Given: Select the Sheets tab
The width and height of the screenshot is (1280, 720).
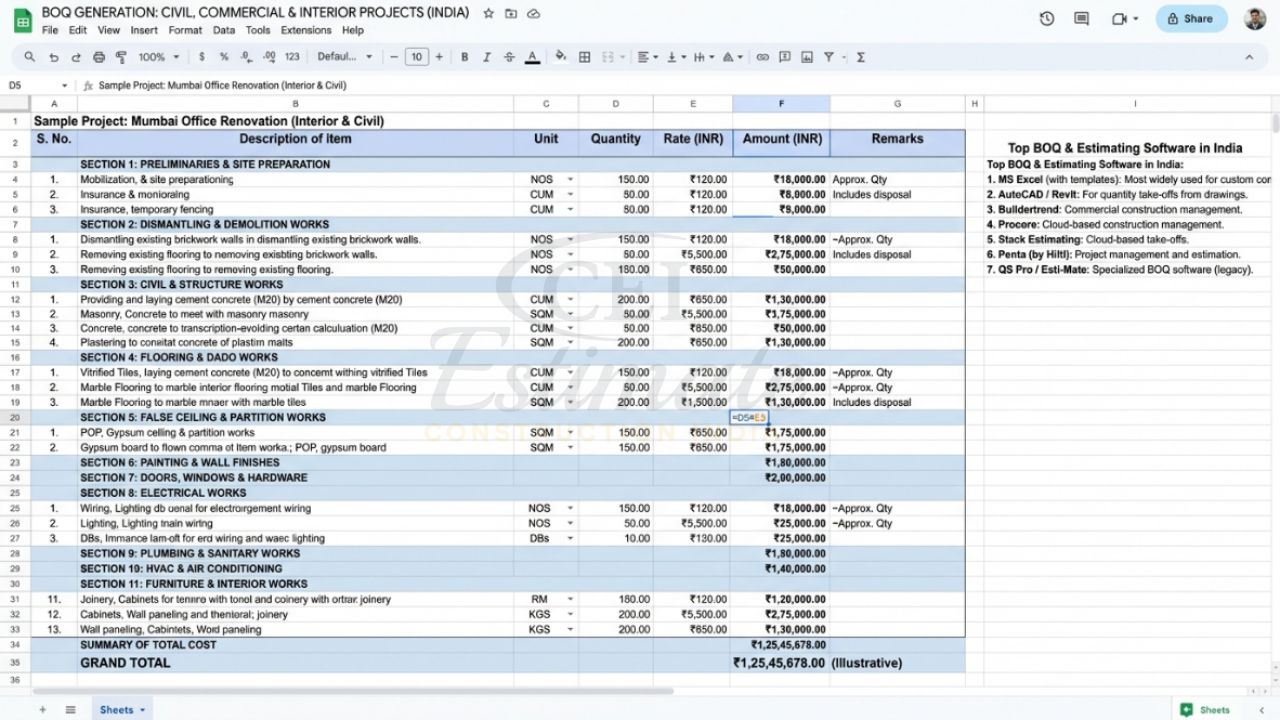Looking at the screenshot, I should point(122,710).
